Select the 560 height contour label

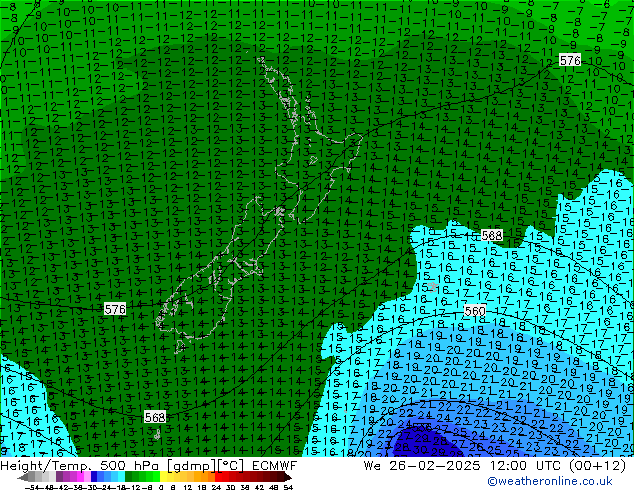(475, 312)
